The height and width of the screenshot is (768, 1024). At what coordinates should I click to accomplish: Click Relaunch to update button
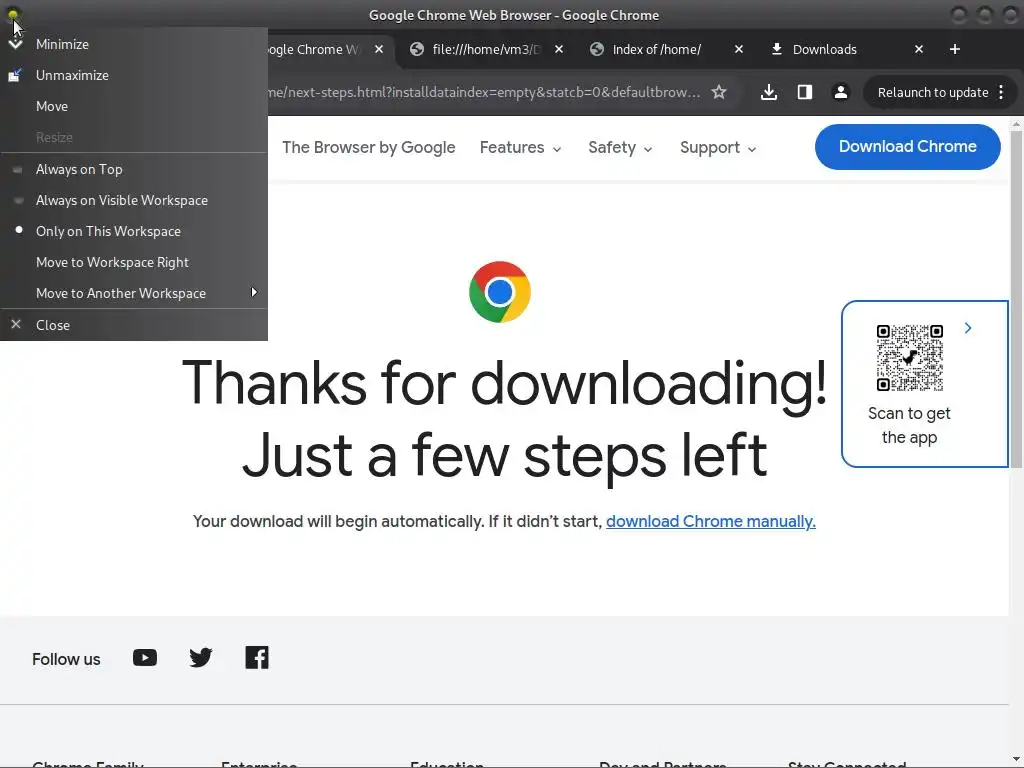click(933, 93)
